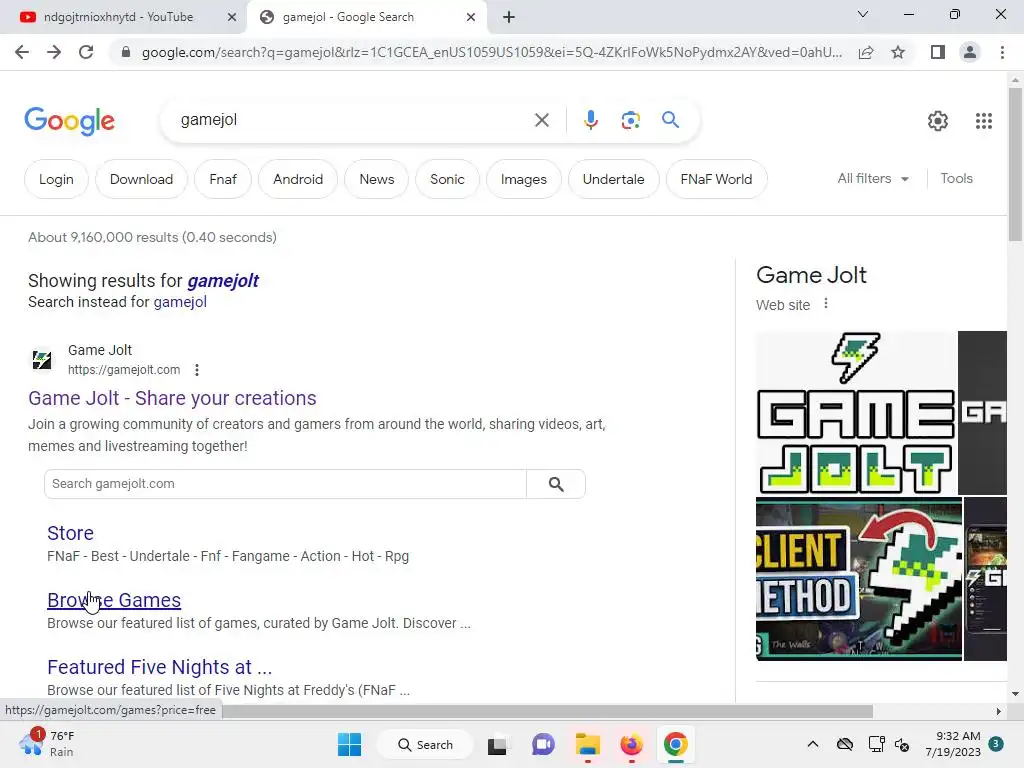This screenshot has width=1024, height=768.
Task: Open more options next to Web site
Action: coord(825,304)
